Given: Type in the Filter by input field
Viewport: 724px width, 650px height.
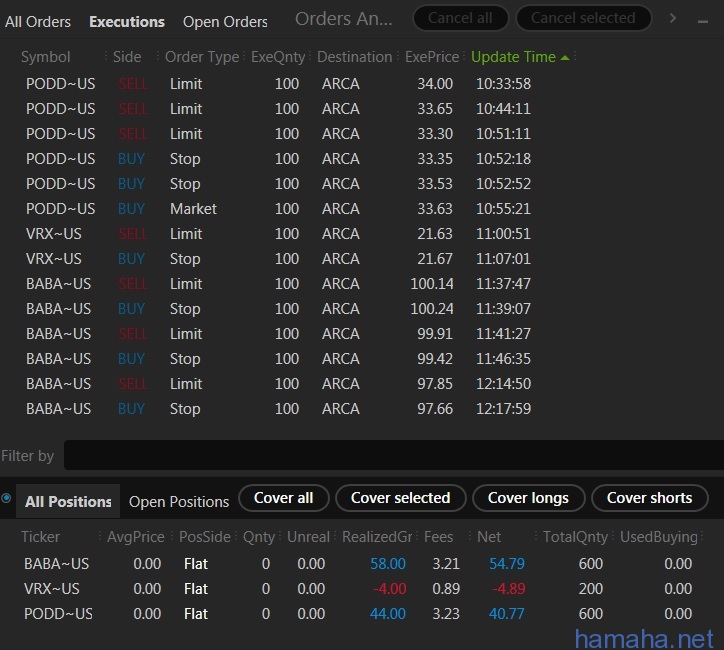Looking at the screenshot, I should pos(390,455).
